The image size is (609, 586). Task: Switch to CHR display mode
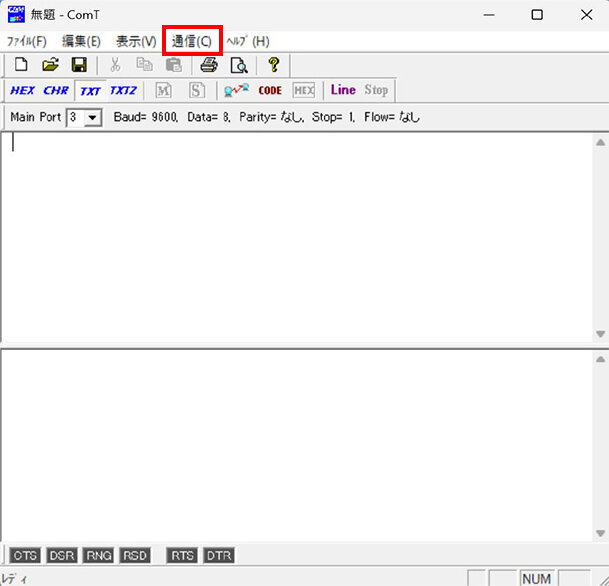point(56,90)
